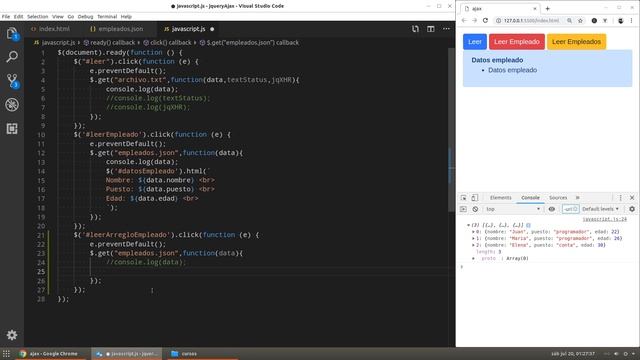Activate DevTools inspect element picker
640x360 pixels.
[464, 198]
